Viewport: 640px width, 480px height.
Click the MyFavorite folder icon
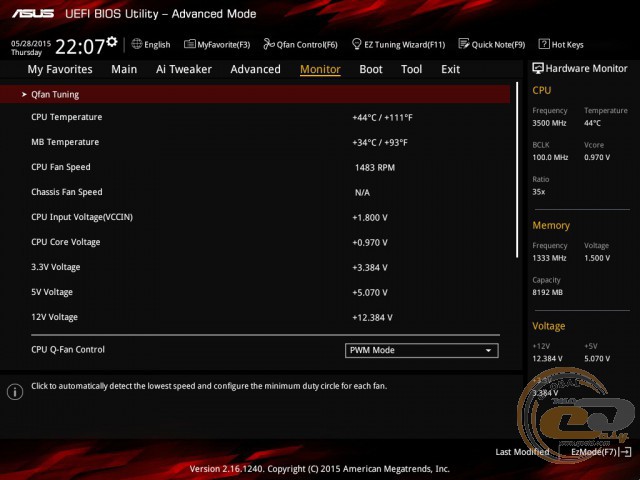tap(189, 44)
